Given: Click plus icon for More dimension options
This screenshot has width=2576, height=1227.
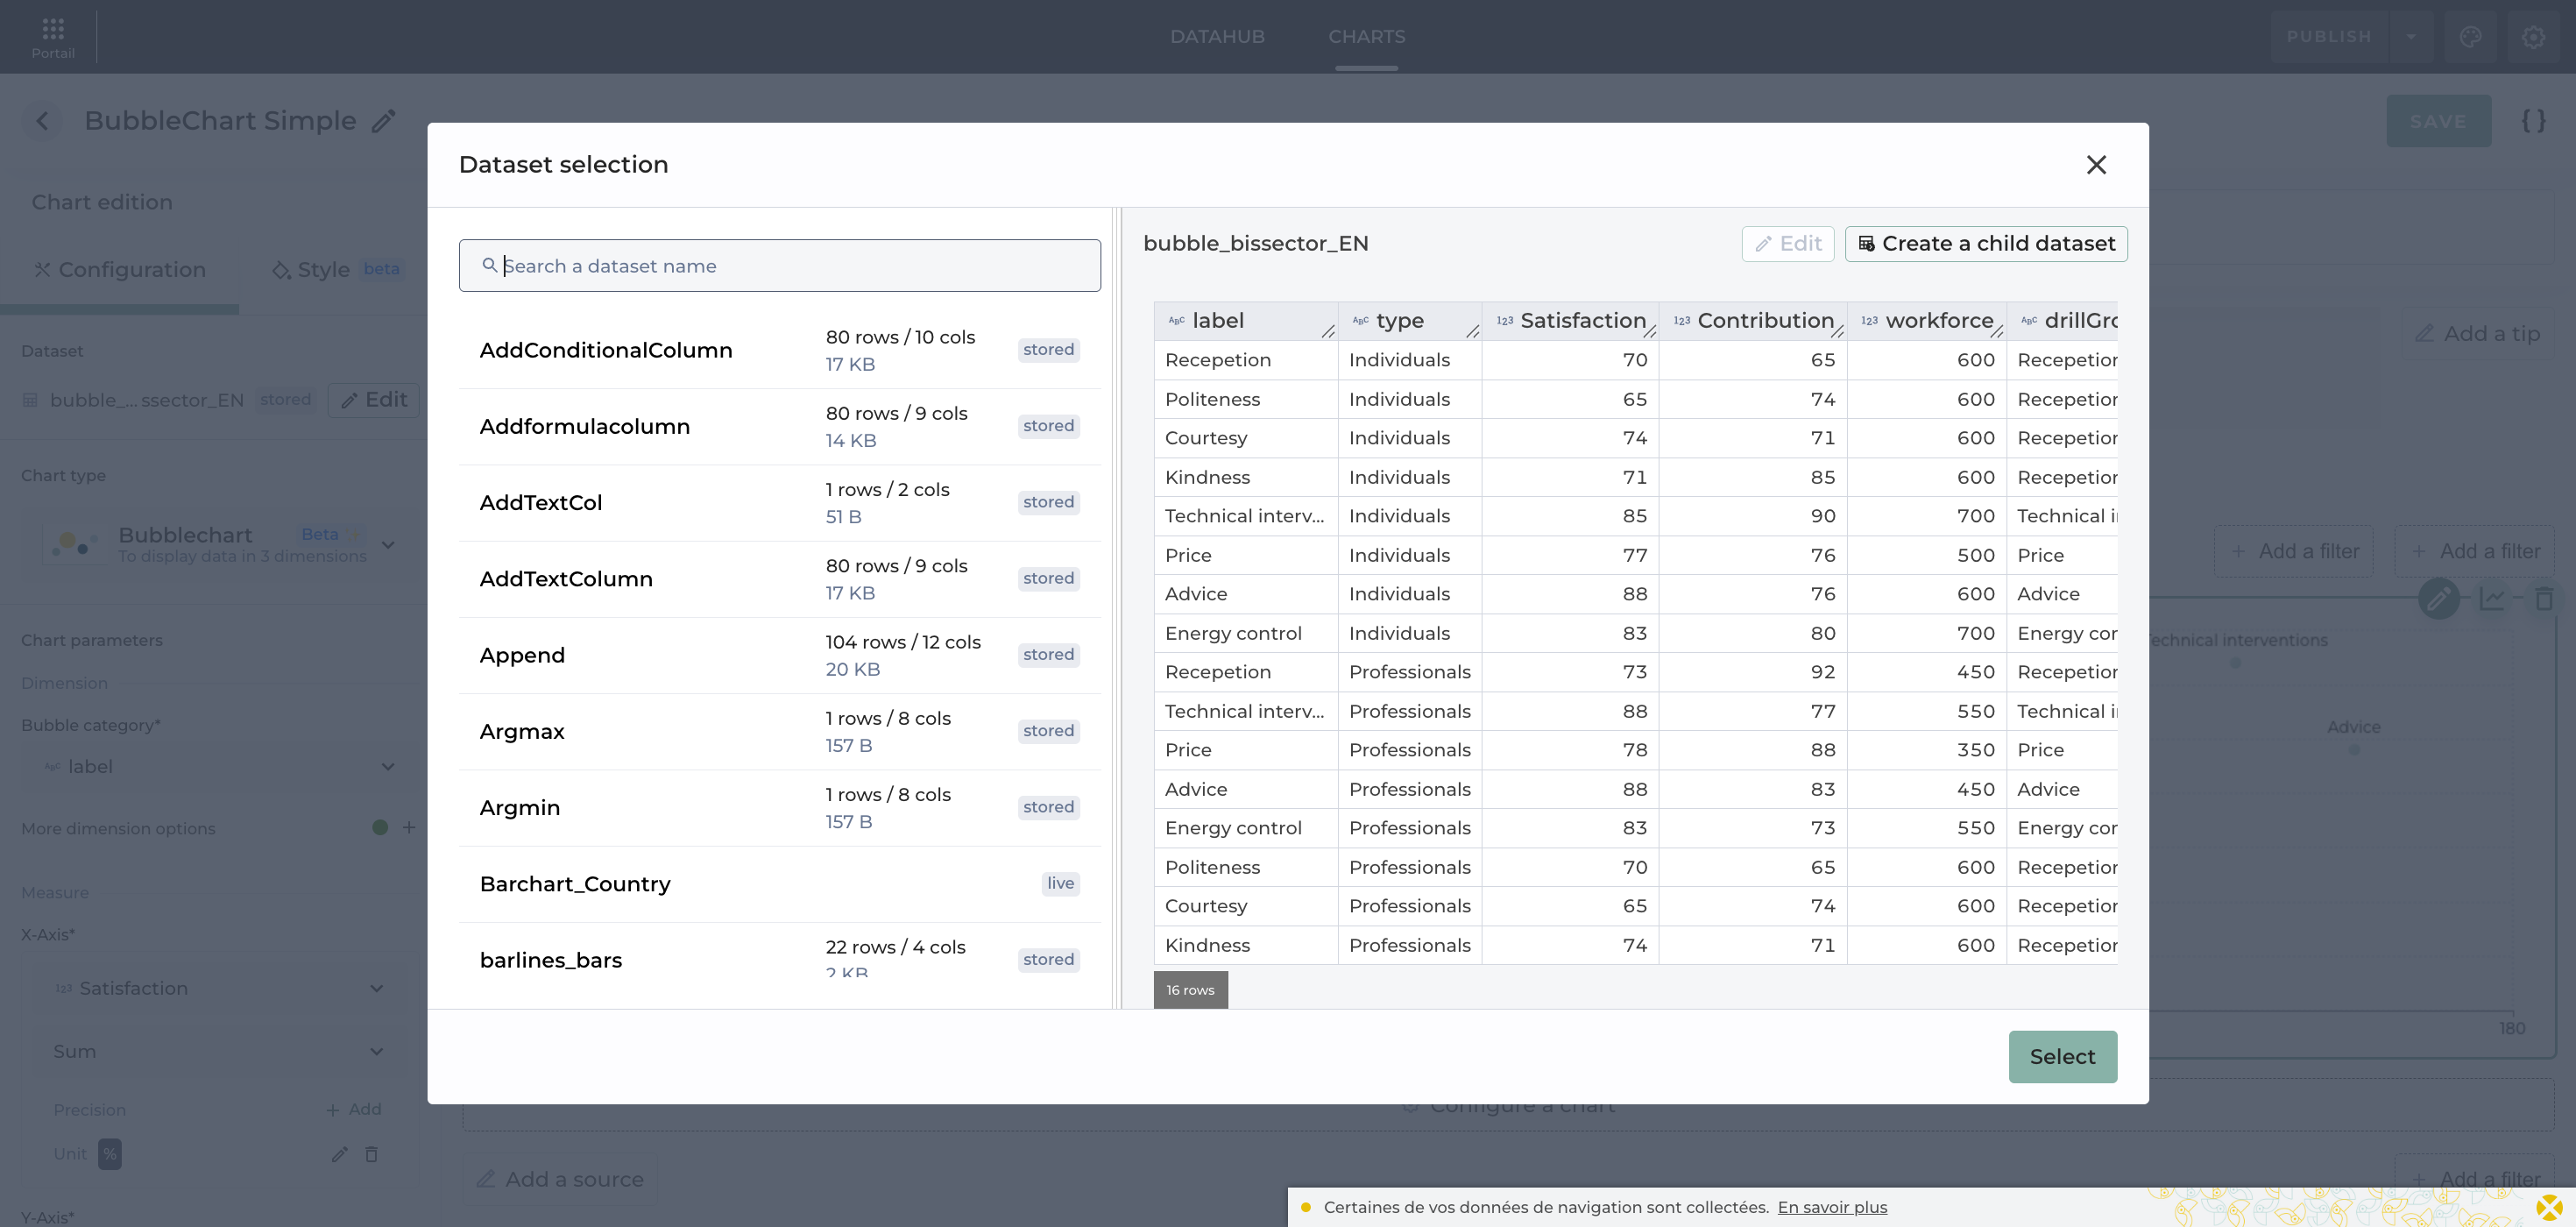Looking at the screenshot, I should tap(409, 828).
